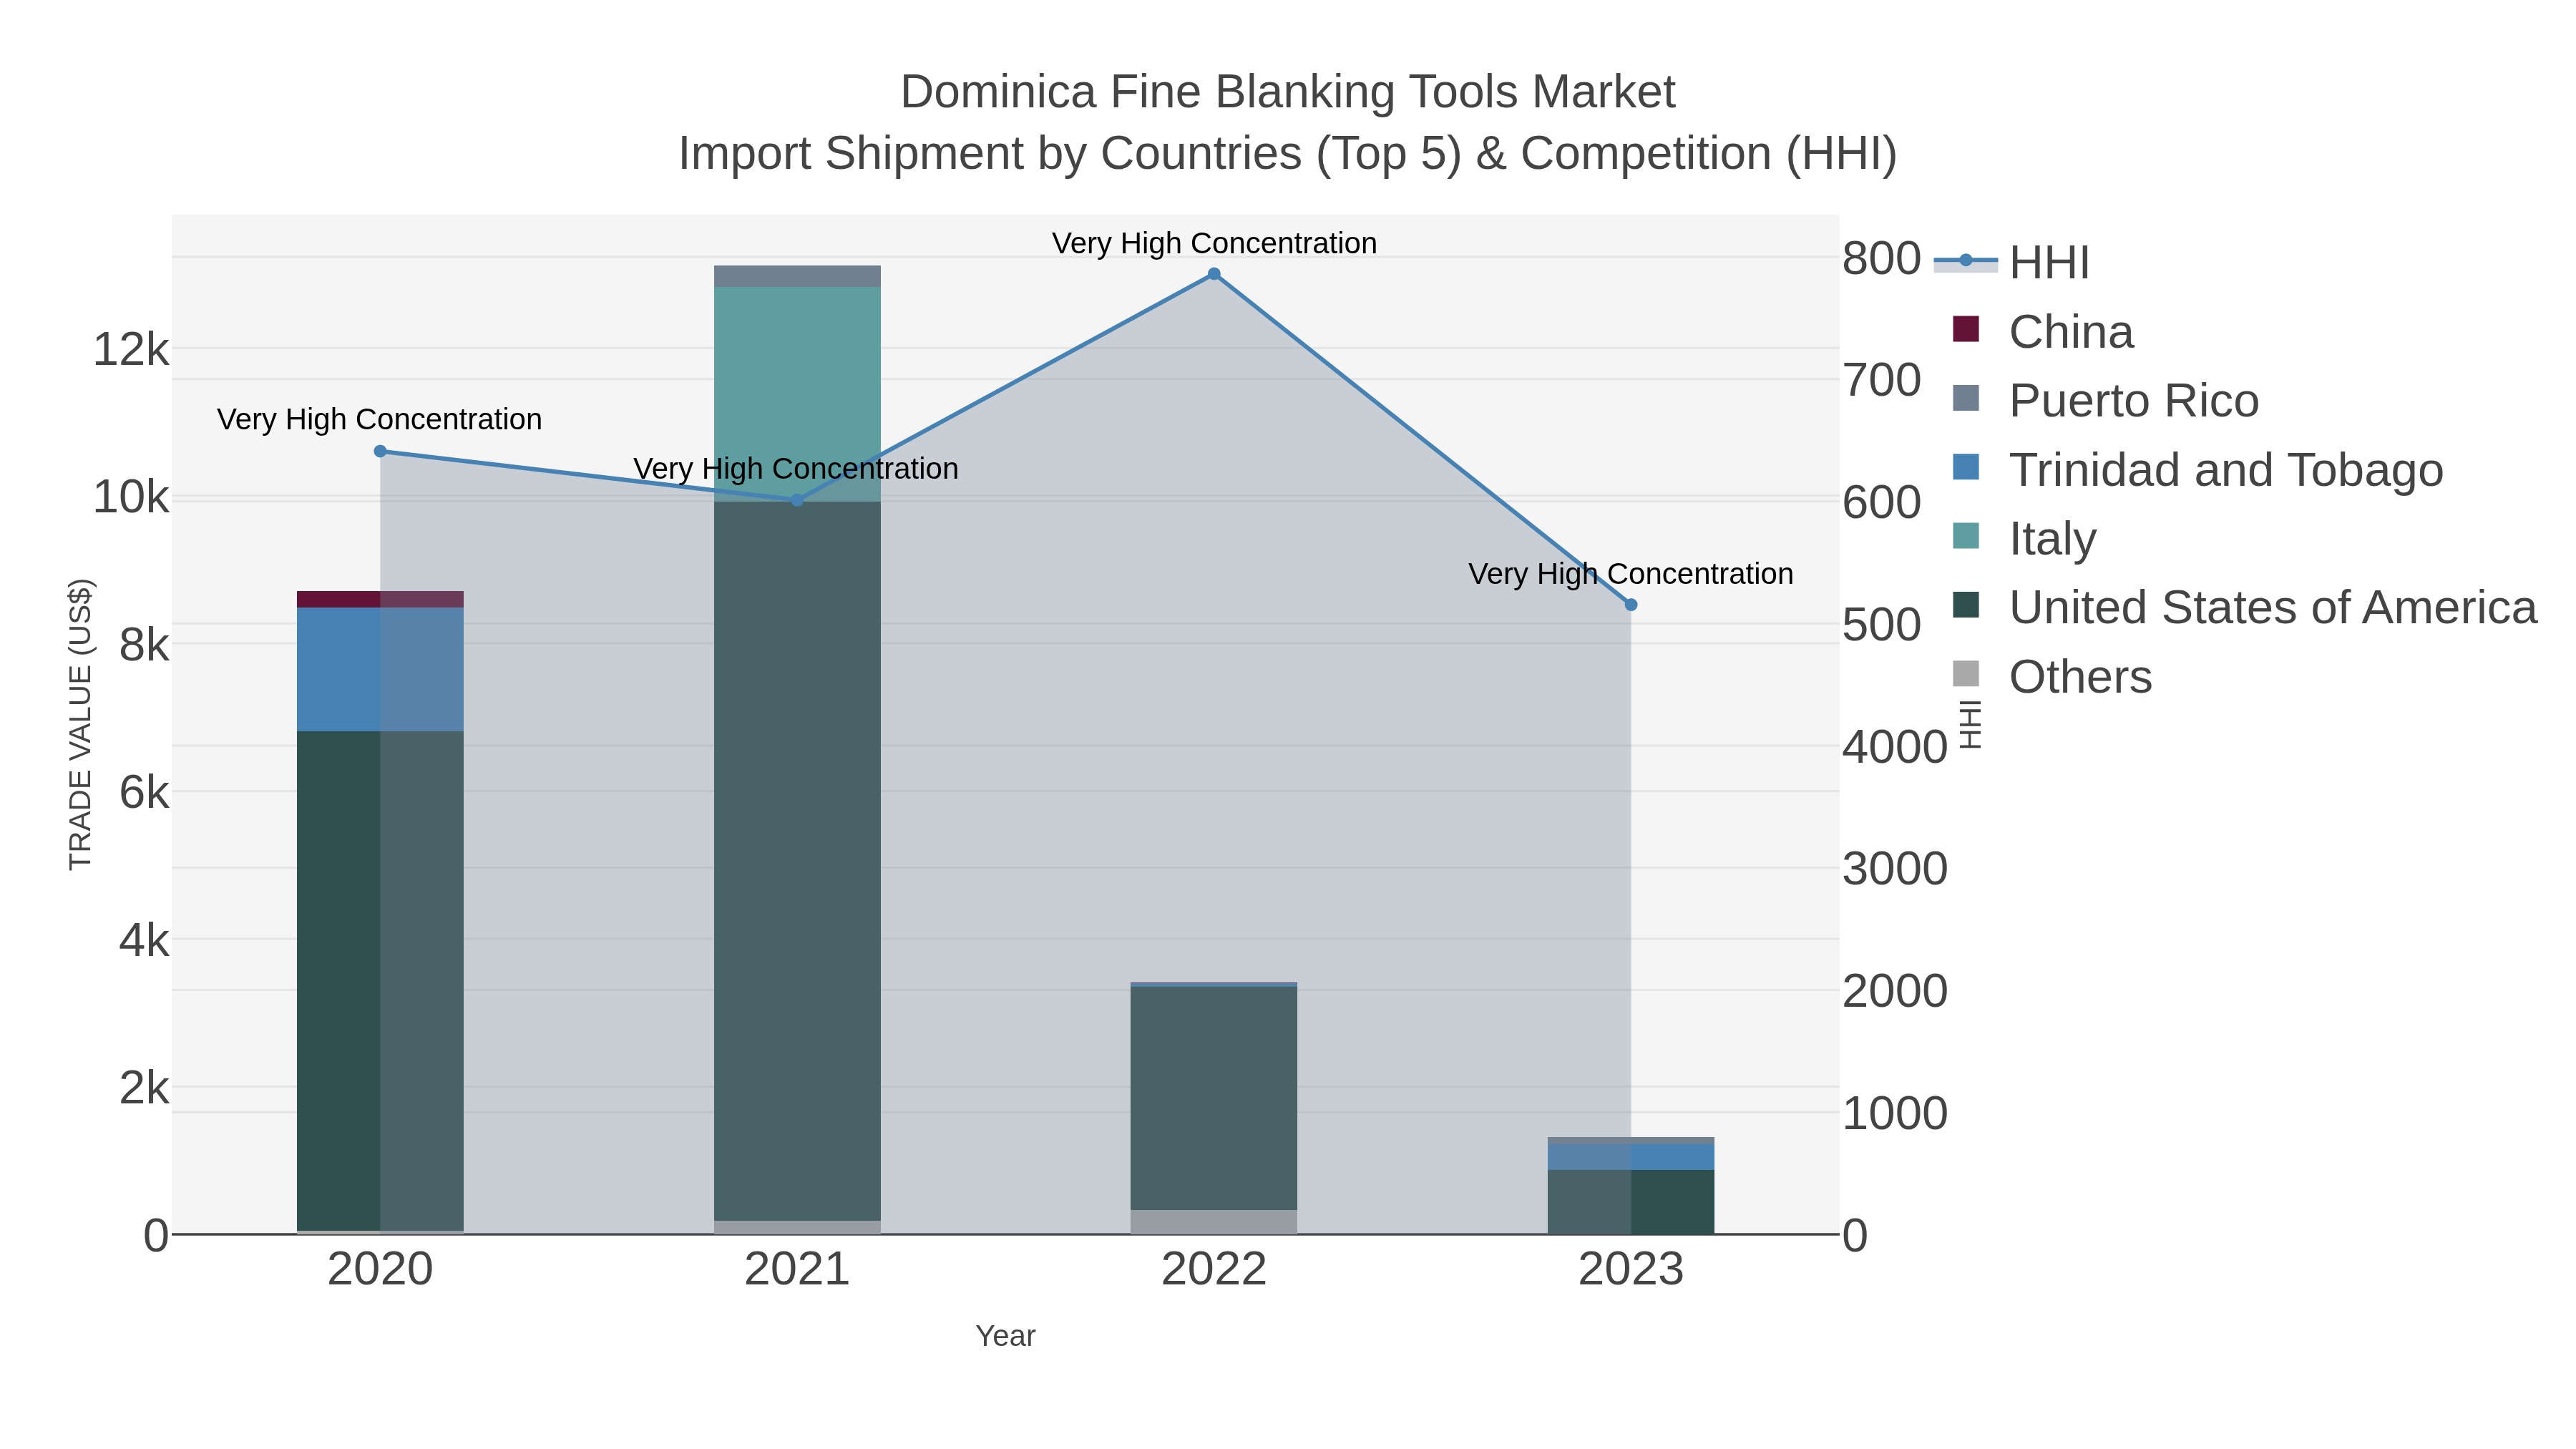Click the 2021 Puerto Rico bar segment
Image resolution: width=2576 pixels, height=1449 pixels.
point(797,276)
